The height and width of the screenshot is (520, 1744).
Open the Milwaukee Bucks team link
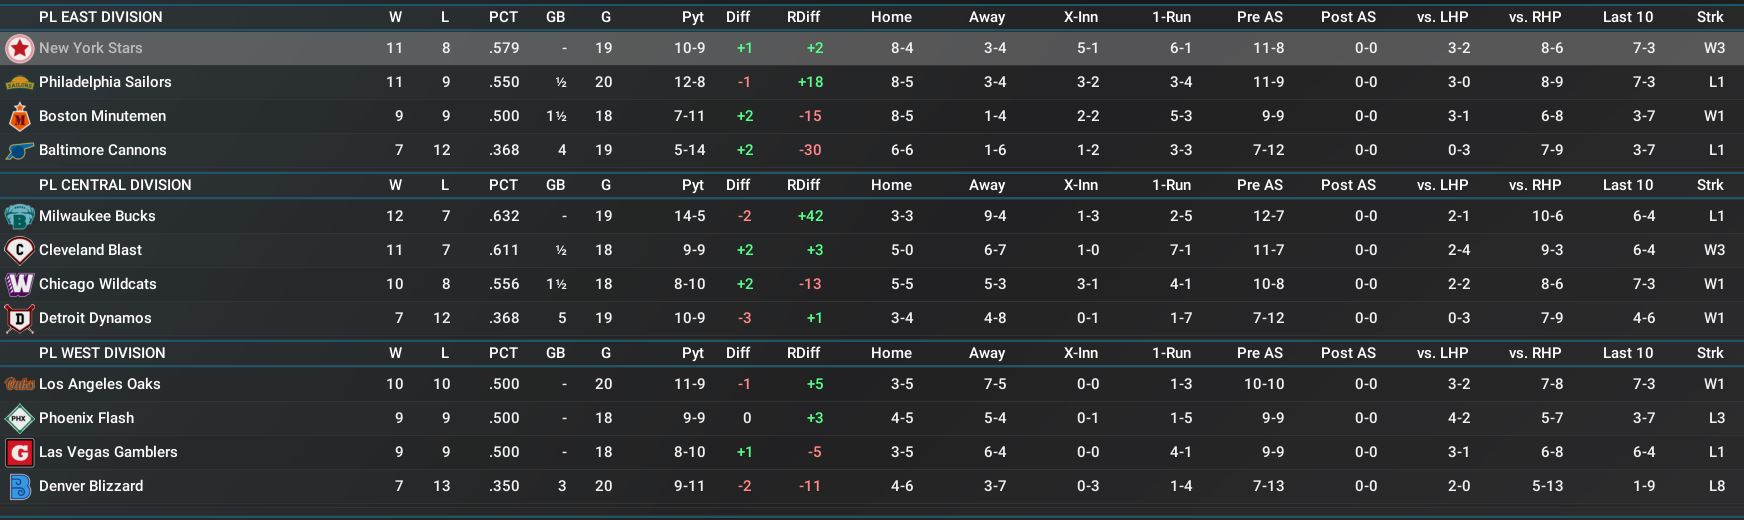click(x=97, y=216)
